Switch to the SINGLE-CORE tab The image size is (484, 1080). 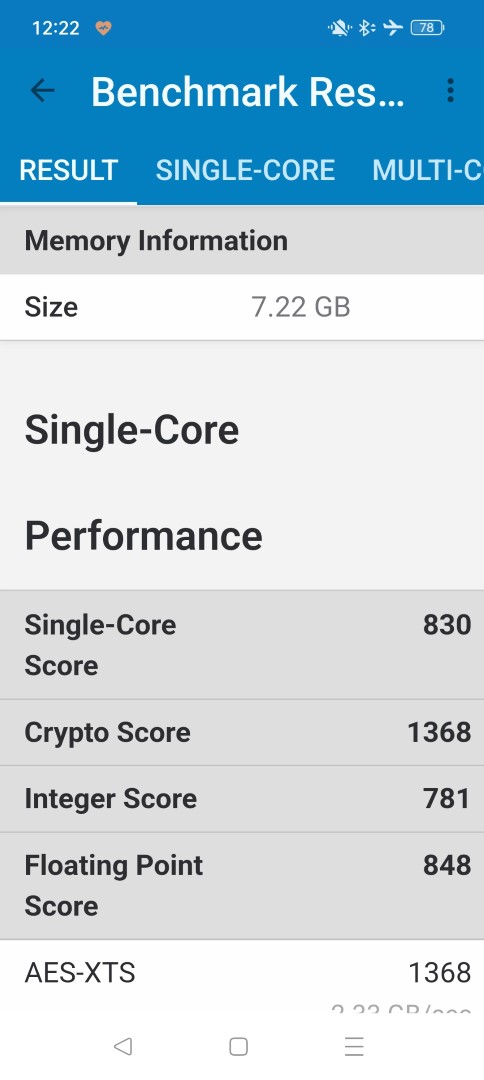pyautogui.click(x=245, y=170)
